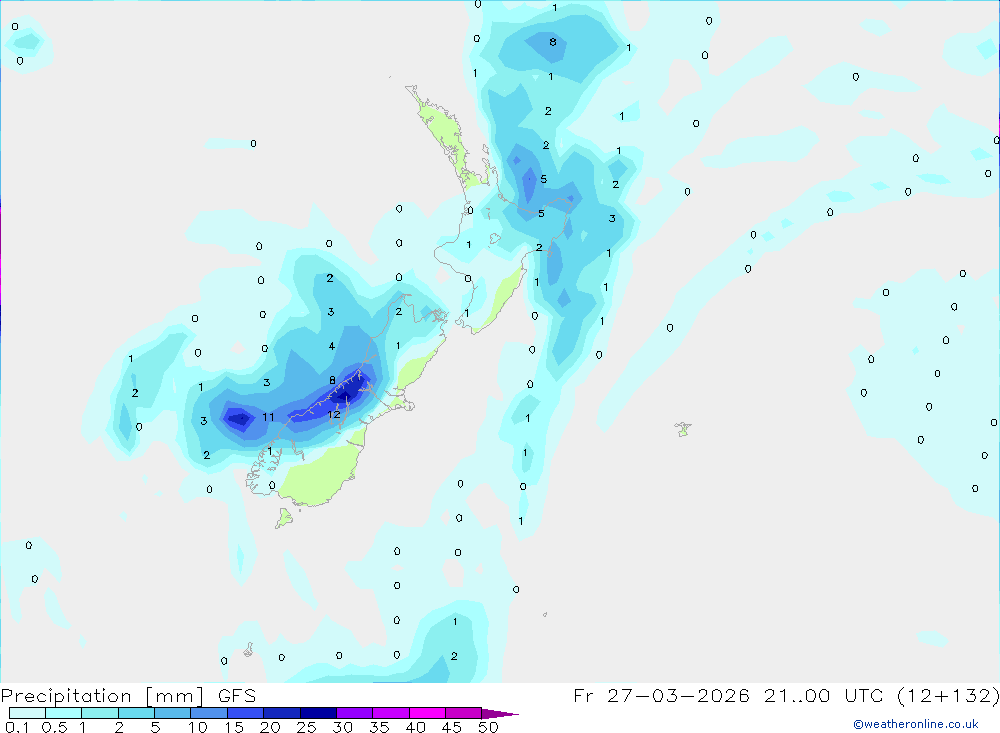Image resolution: width=1000 pixels, height=733 pixels.
Task: Click the '50' legend label
Action: [488, 727]
